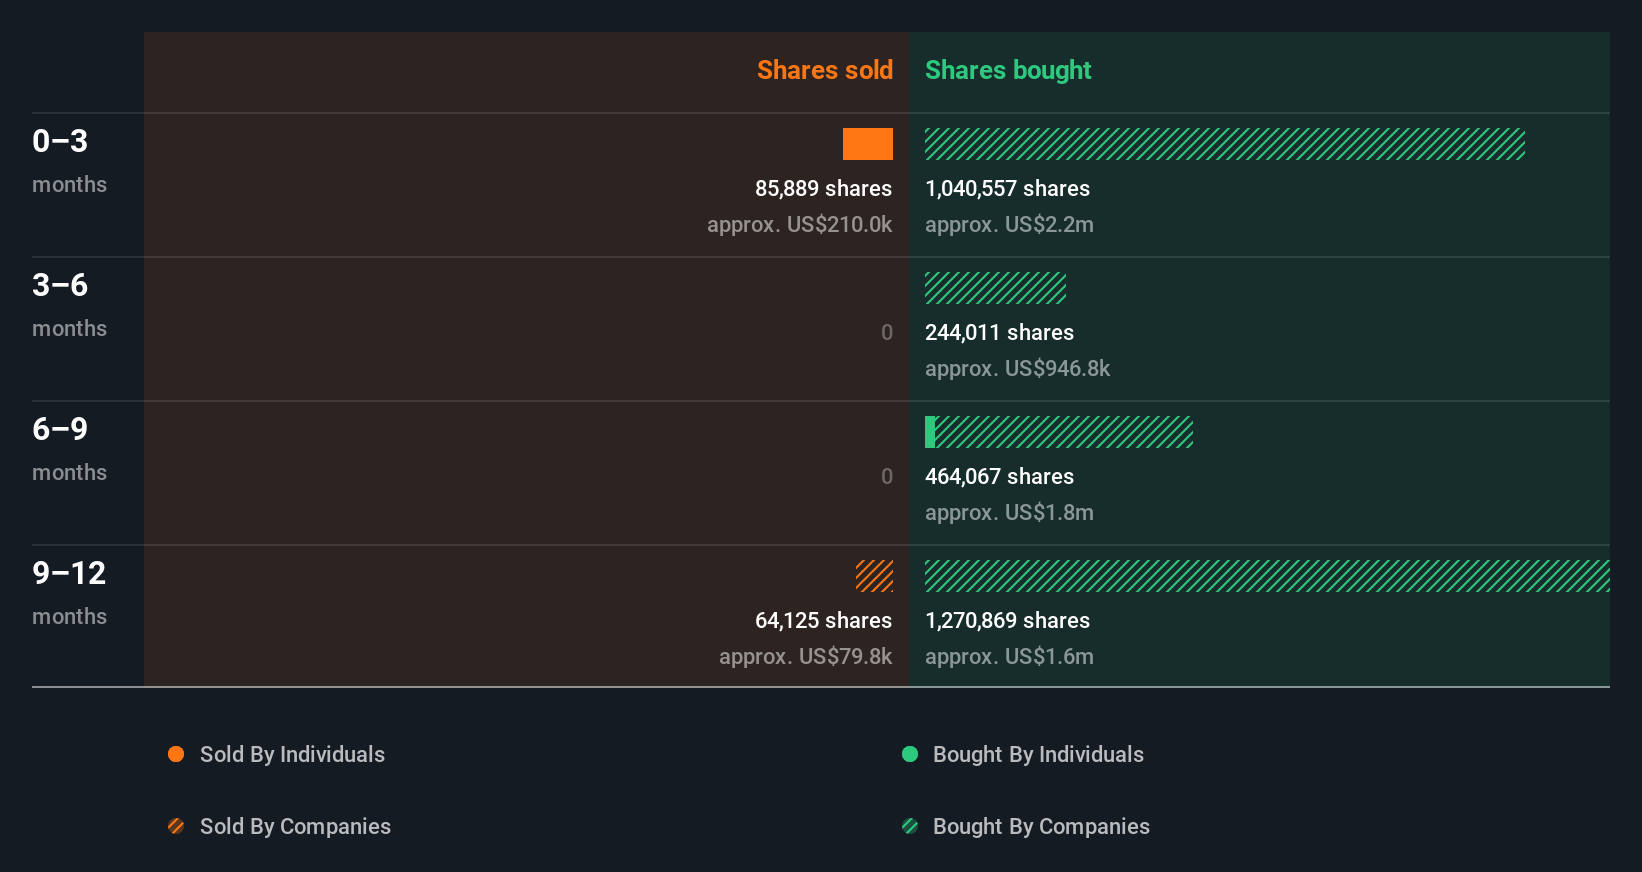Click the approx. US$1.6m amount
1642x872 pixels.
1009,657
